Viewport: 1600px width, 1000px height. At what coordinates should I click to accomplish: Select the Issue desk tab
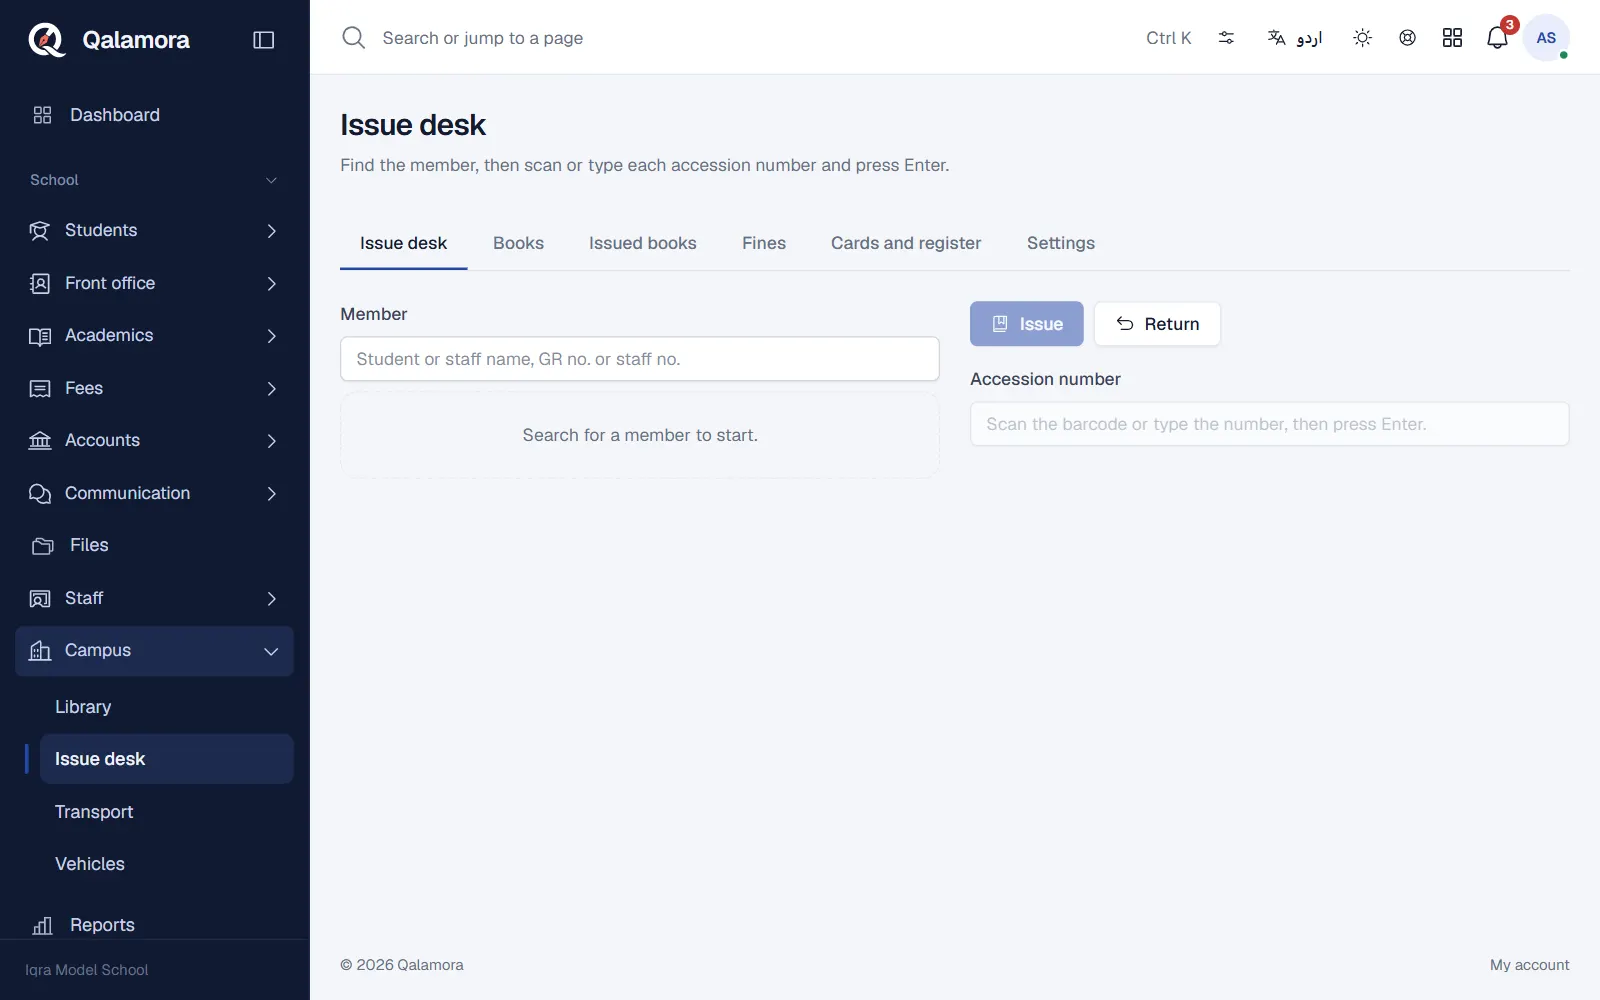[x=403, y=243]
